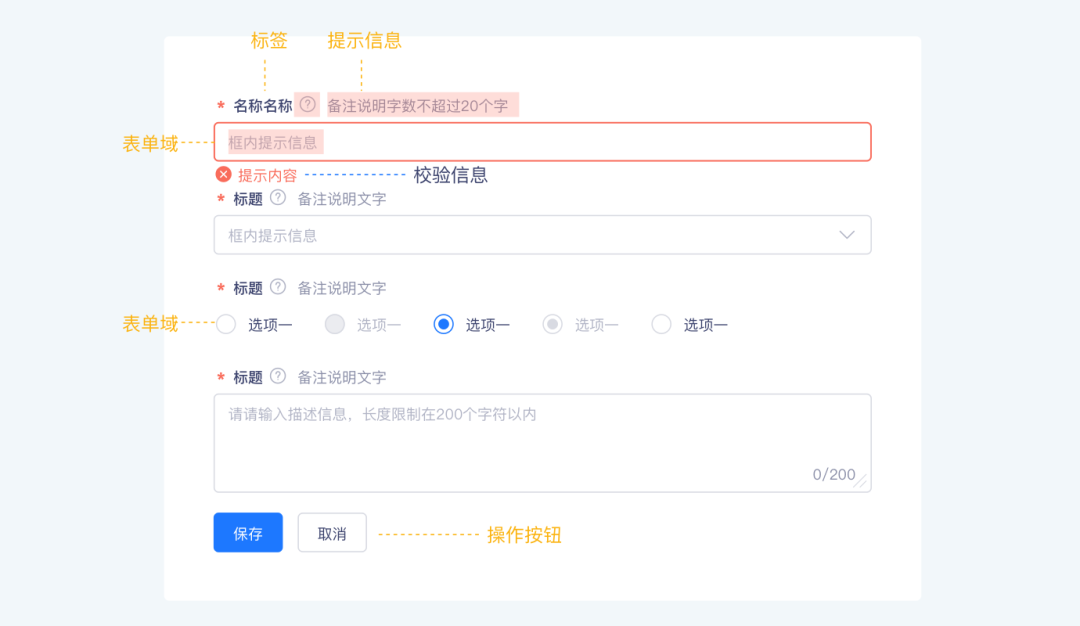Click the blue selected 选项一 radio button

coord(444,324)
